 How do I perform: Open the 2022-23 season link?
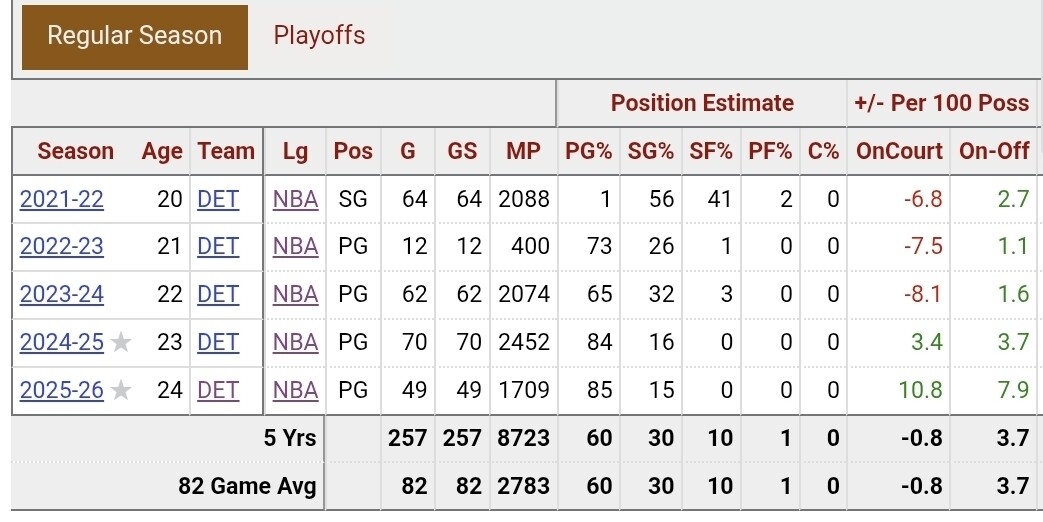point(62,246)
